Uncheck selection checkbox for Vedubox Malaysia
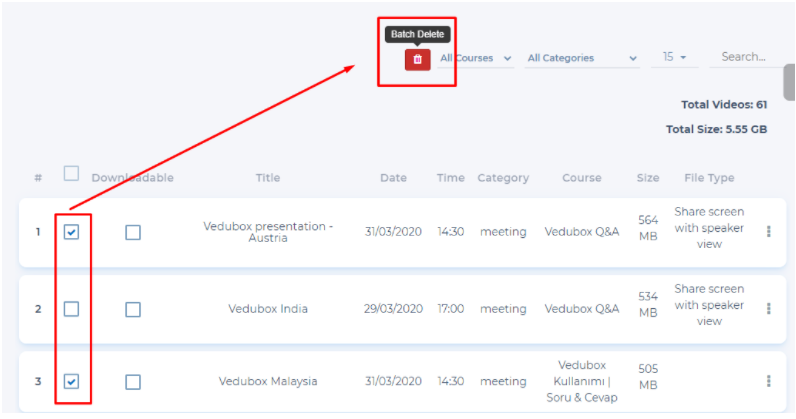The width and height of the screenshot is (796, 419). tap(72, 381)
